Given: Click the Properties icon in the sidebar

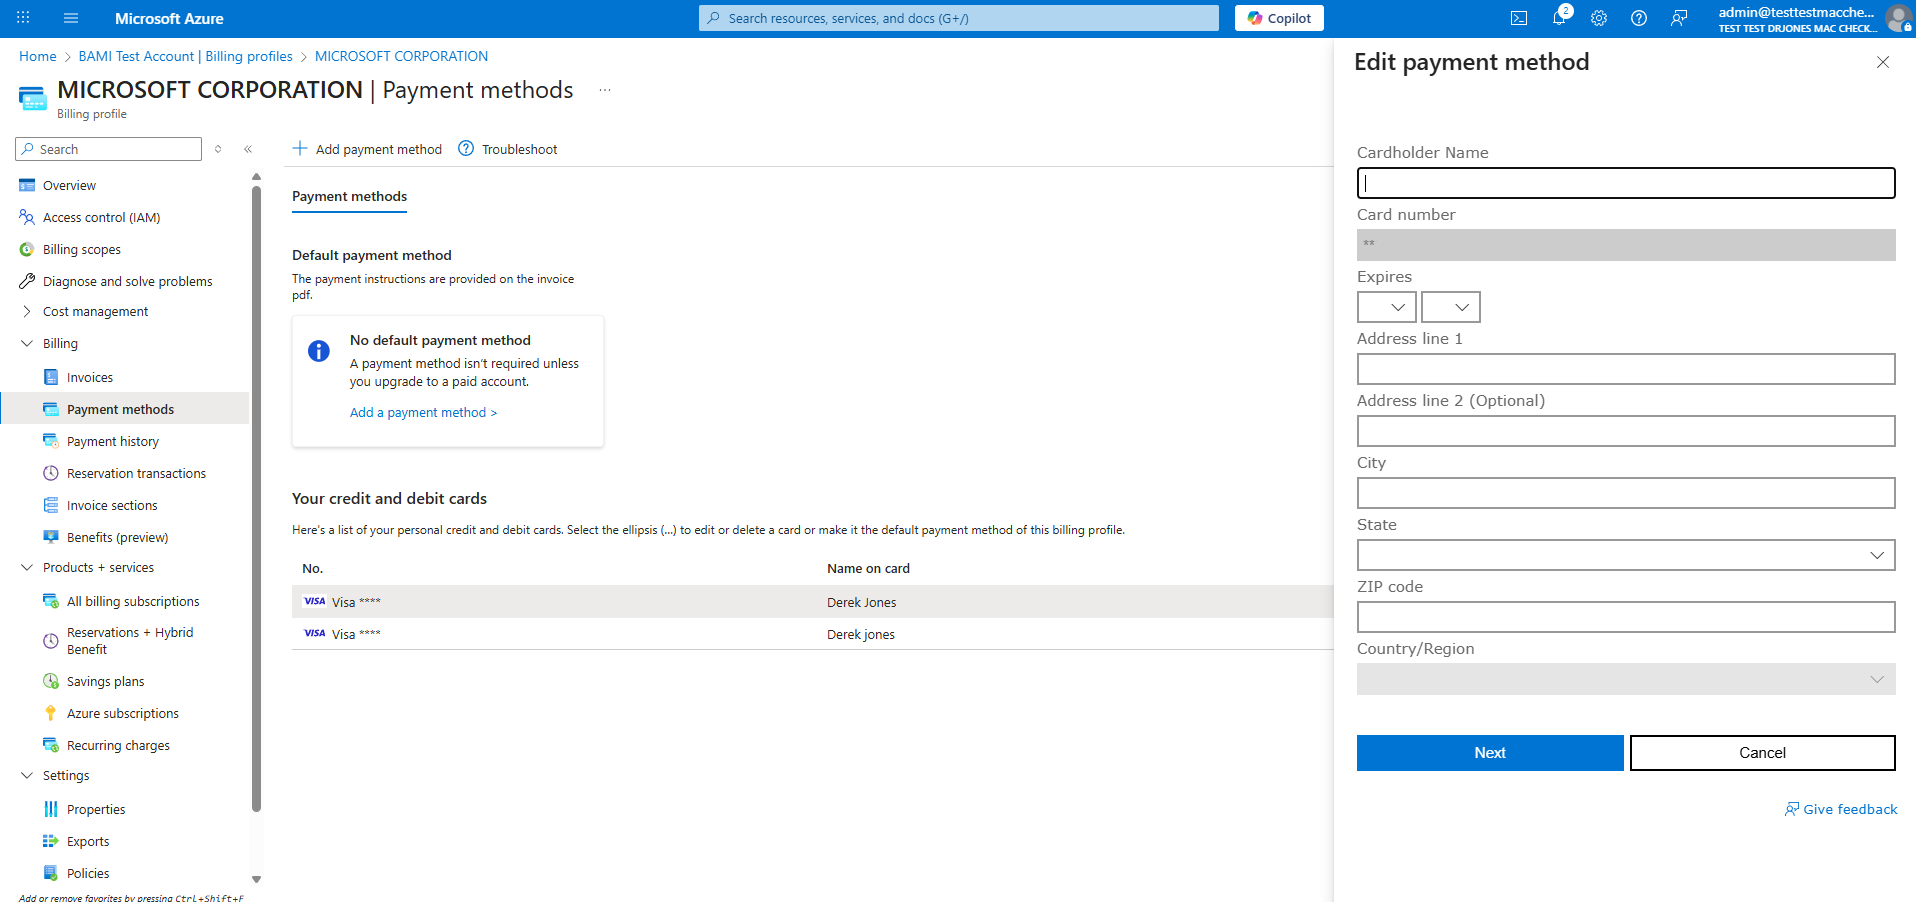Looking at the screenshot, I should [51, 809].
